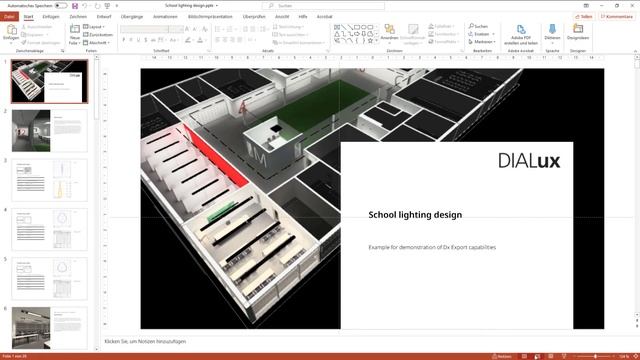The width and height of the screenshot is (640, 360).
Task: Open the Bildschirmpräsentation tab
Action: tap(210, 17)
